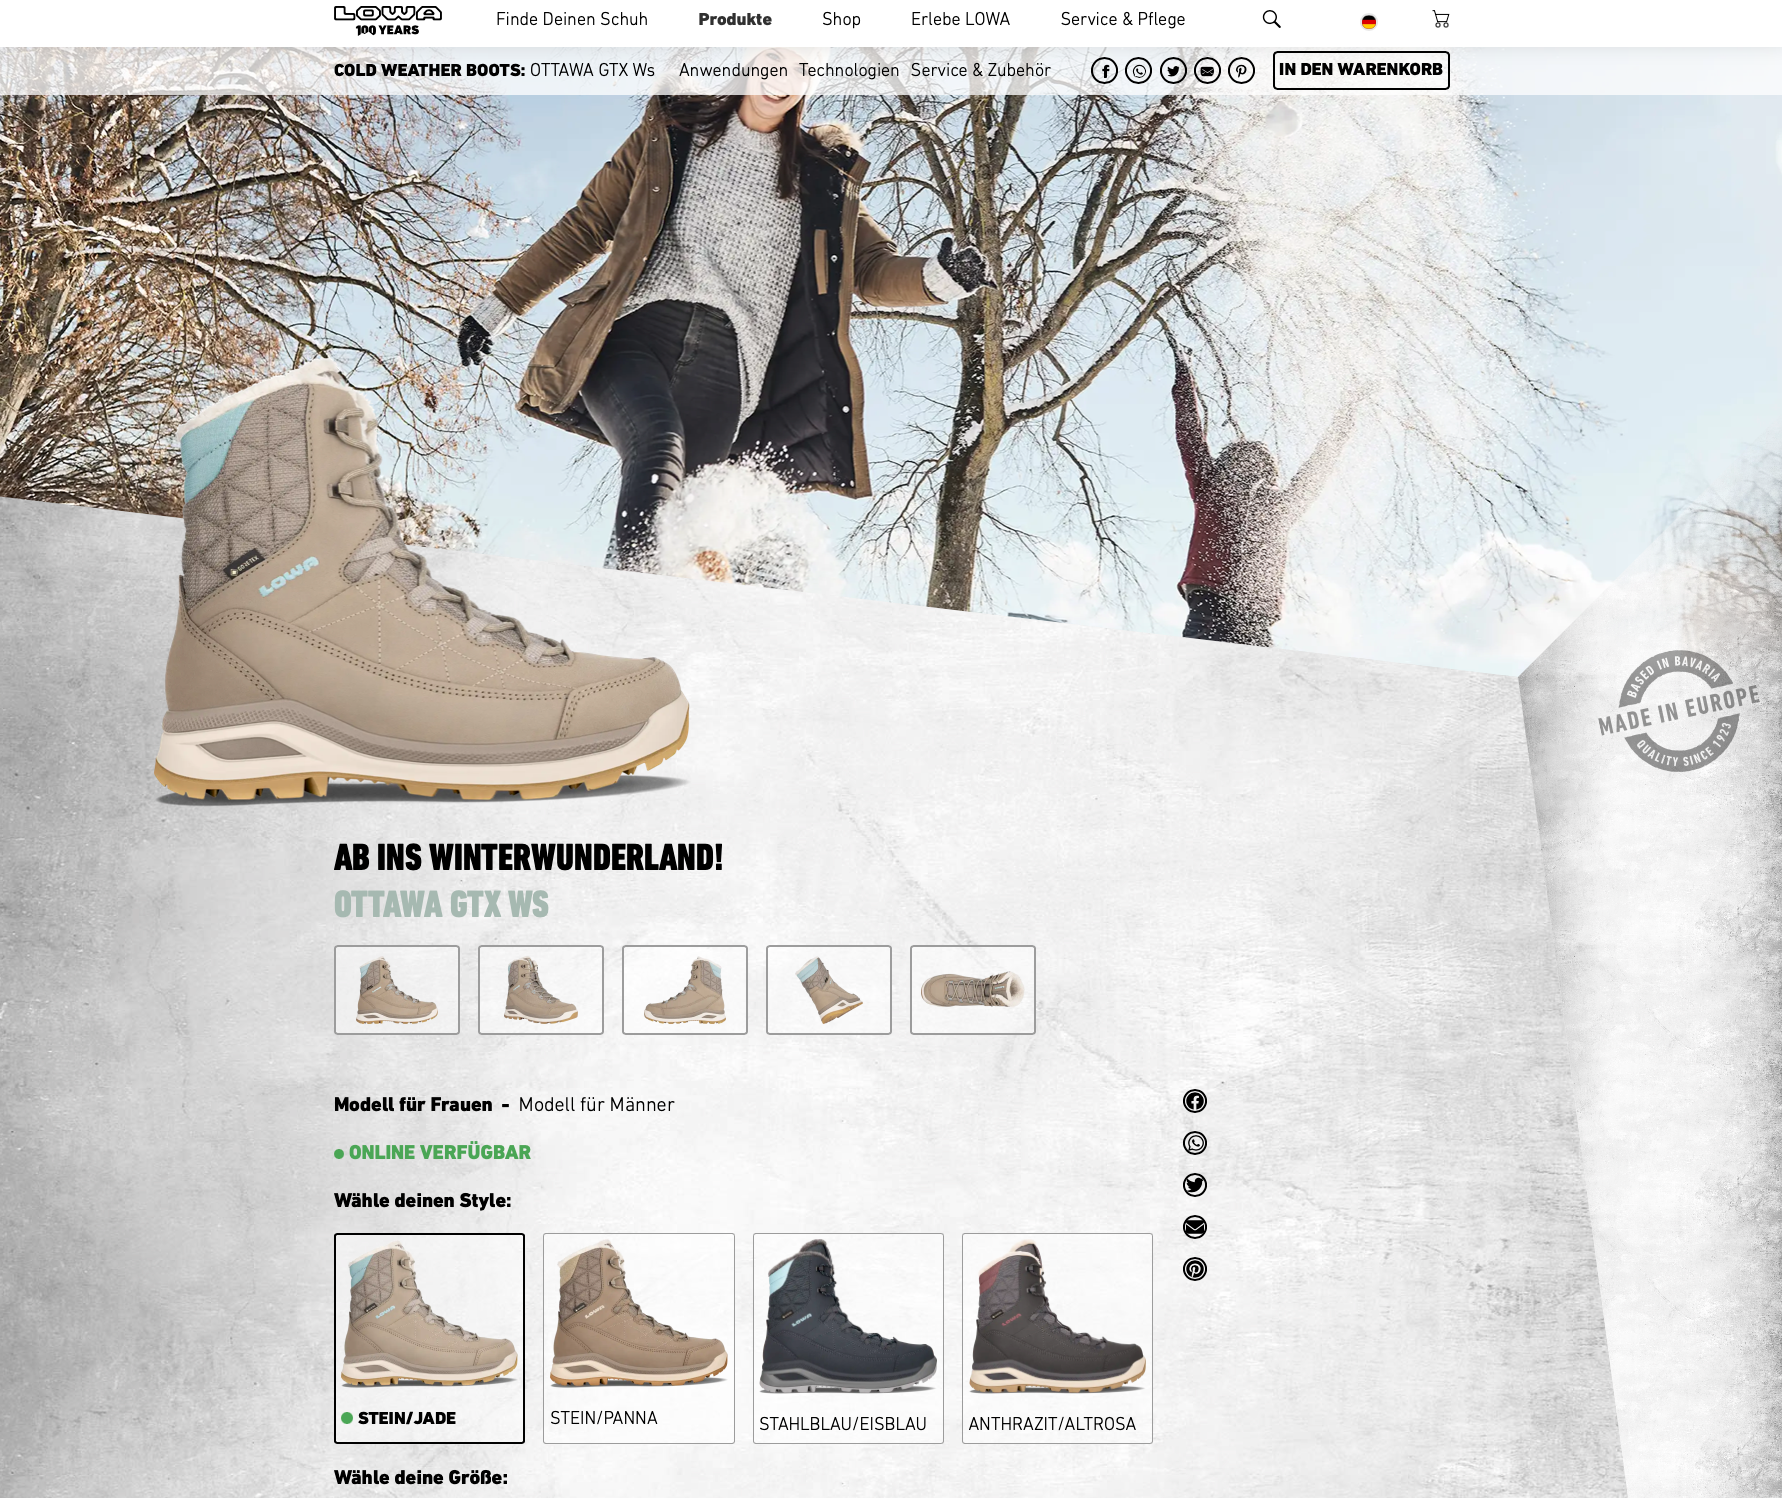
Task: Choose STAHLBLAU/EISBLAU color style
Action: tap(848, 1338)
